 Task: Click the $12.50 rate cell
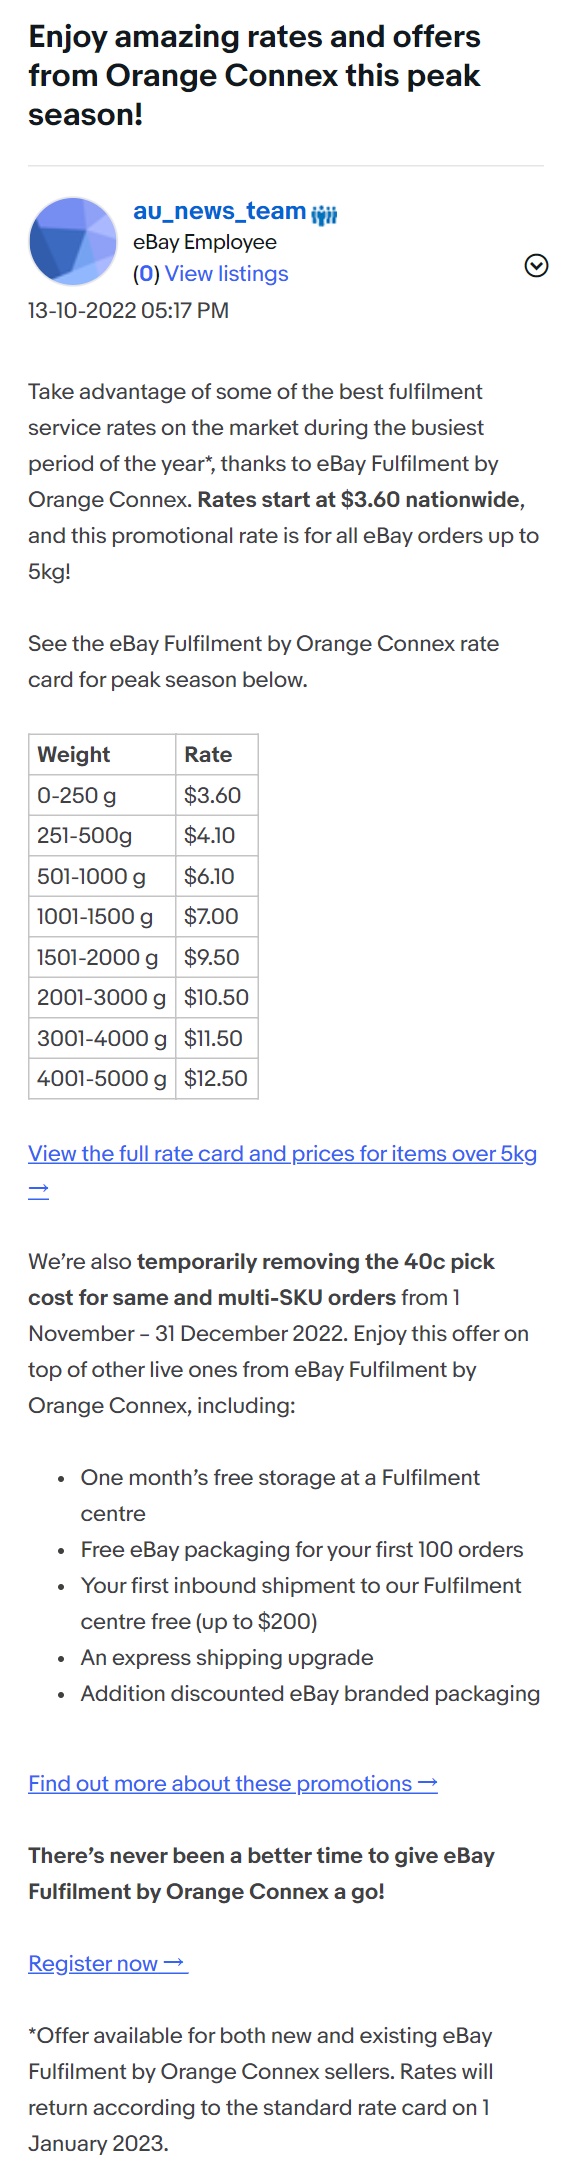click(x=217, y=1079)
